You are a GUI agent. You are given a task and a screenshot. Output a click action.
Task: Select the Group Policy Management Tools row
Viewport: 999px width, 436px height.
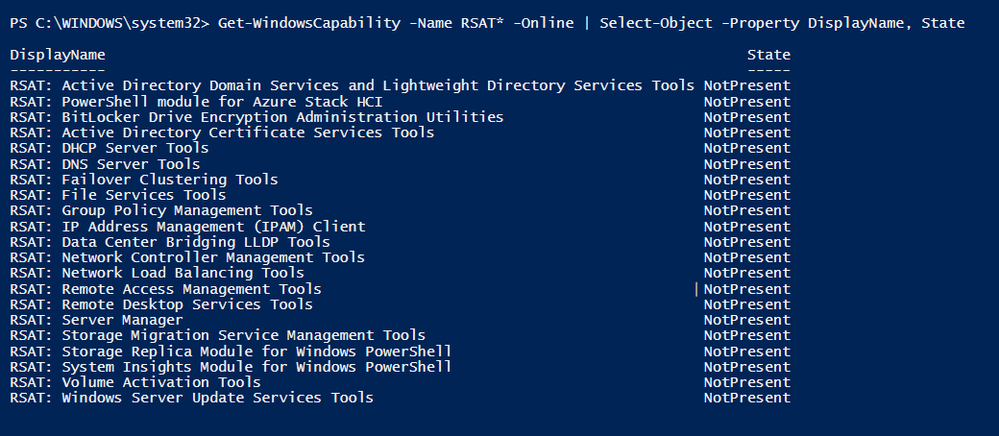pos(400,210)
